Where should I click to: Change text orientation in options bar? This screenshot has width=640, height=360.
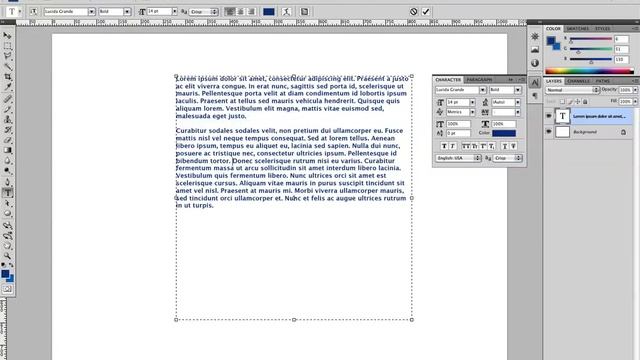tap(33, 12)
